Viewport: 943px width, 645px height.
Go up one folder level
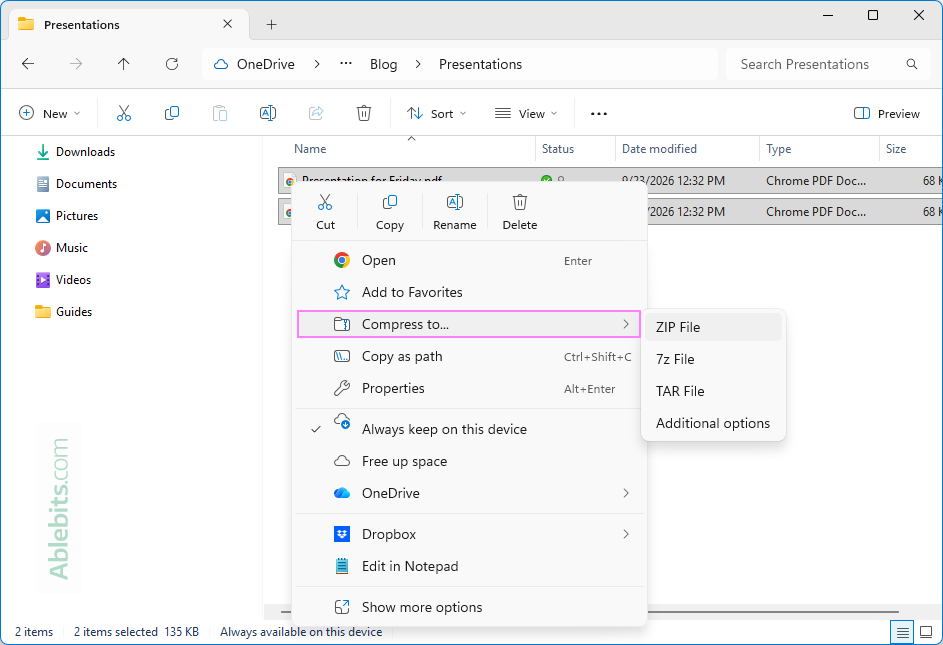click(x=123, y=64)
